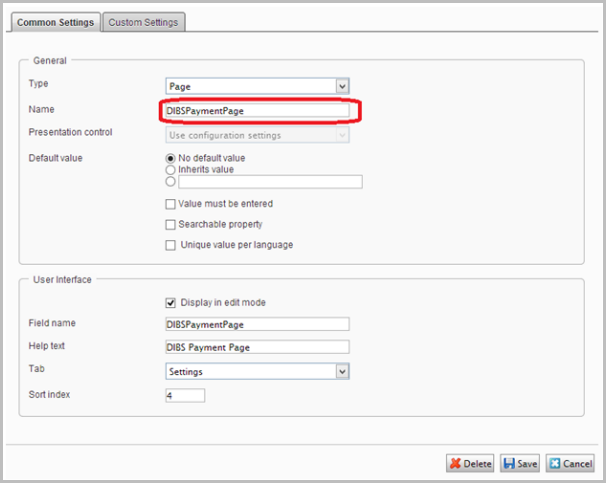Switch to the Custom Settings tab
This screenshot has height=483, width=606.
144,22
